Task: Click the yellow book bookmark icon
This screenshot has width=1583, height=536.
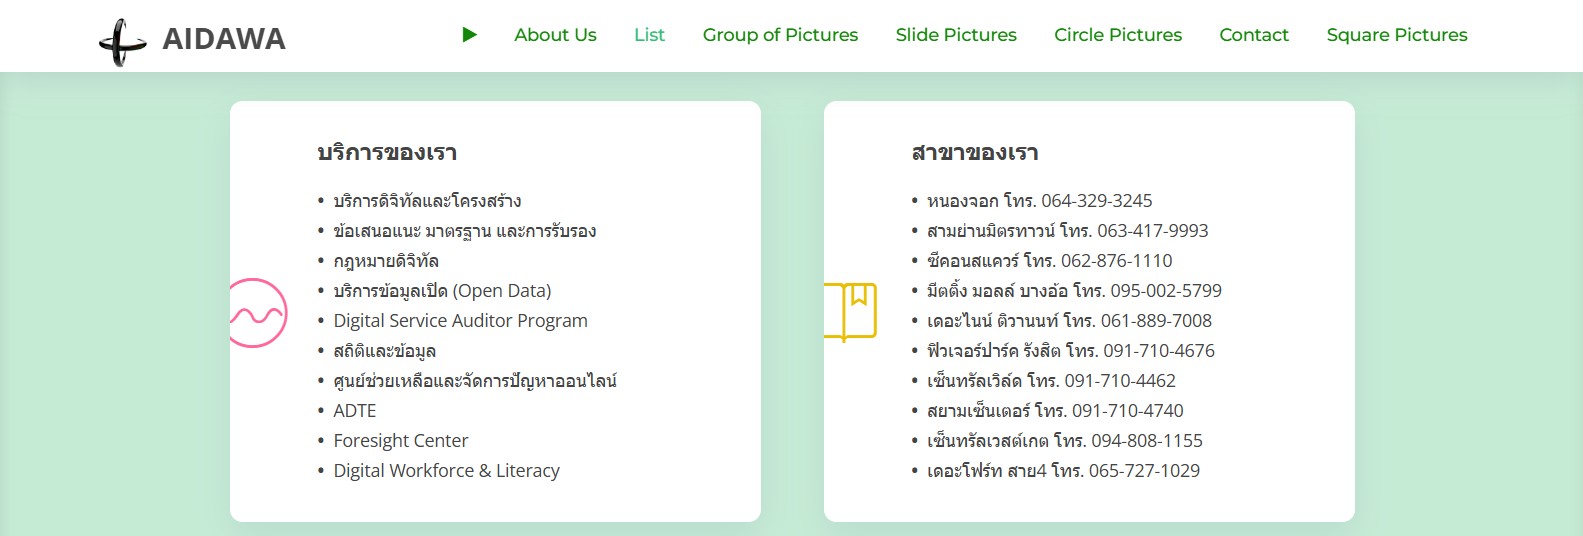Action: tap(850, 312)
